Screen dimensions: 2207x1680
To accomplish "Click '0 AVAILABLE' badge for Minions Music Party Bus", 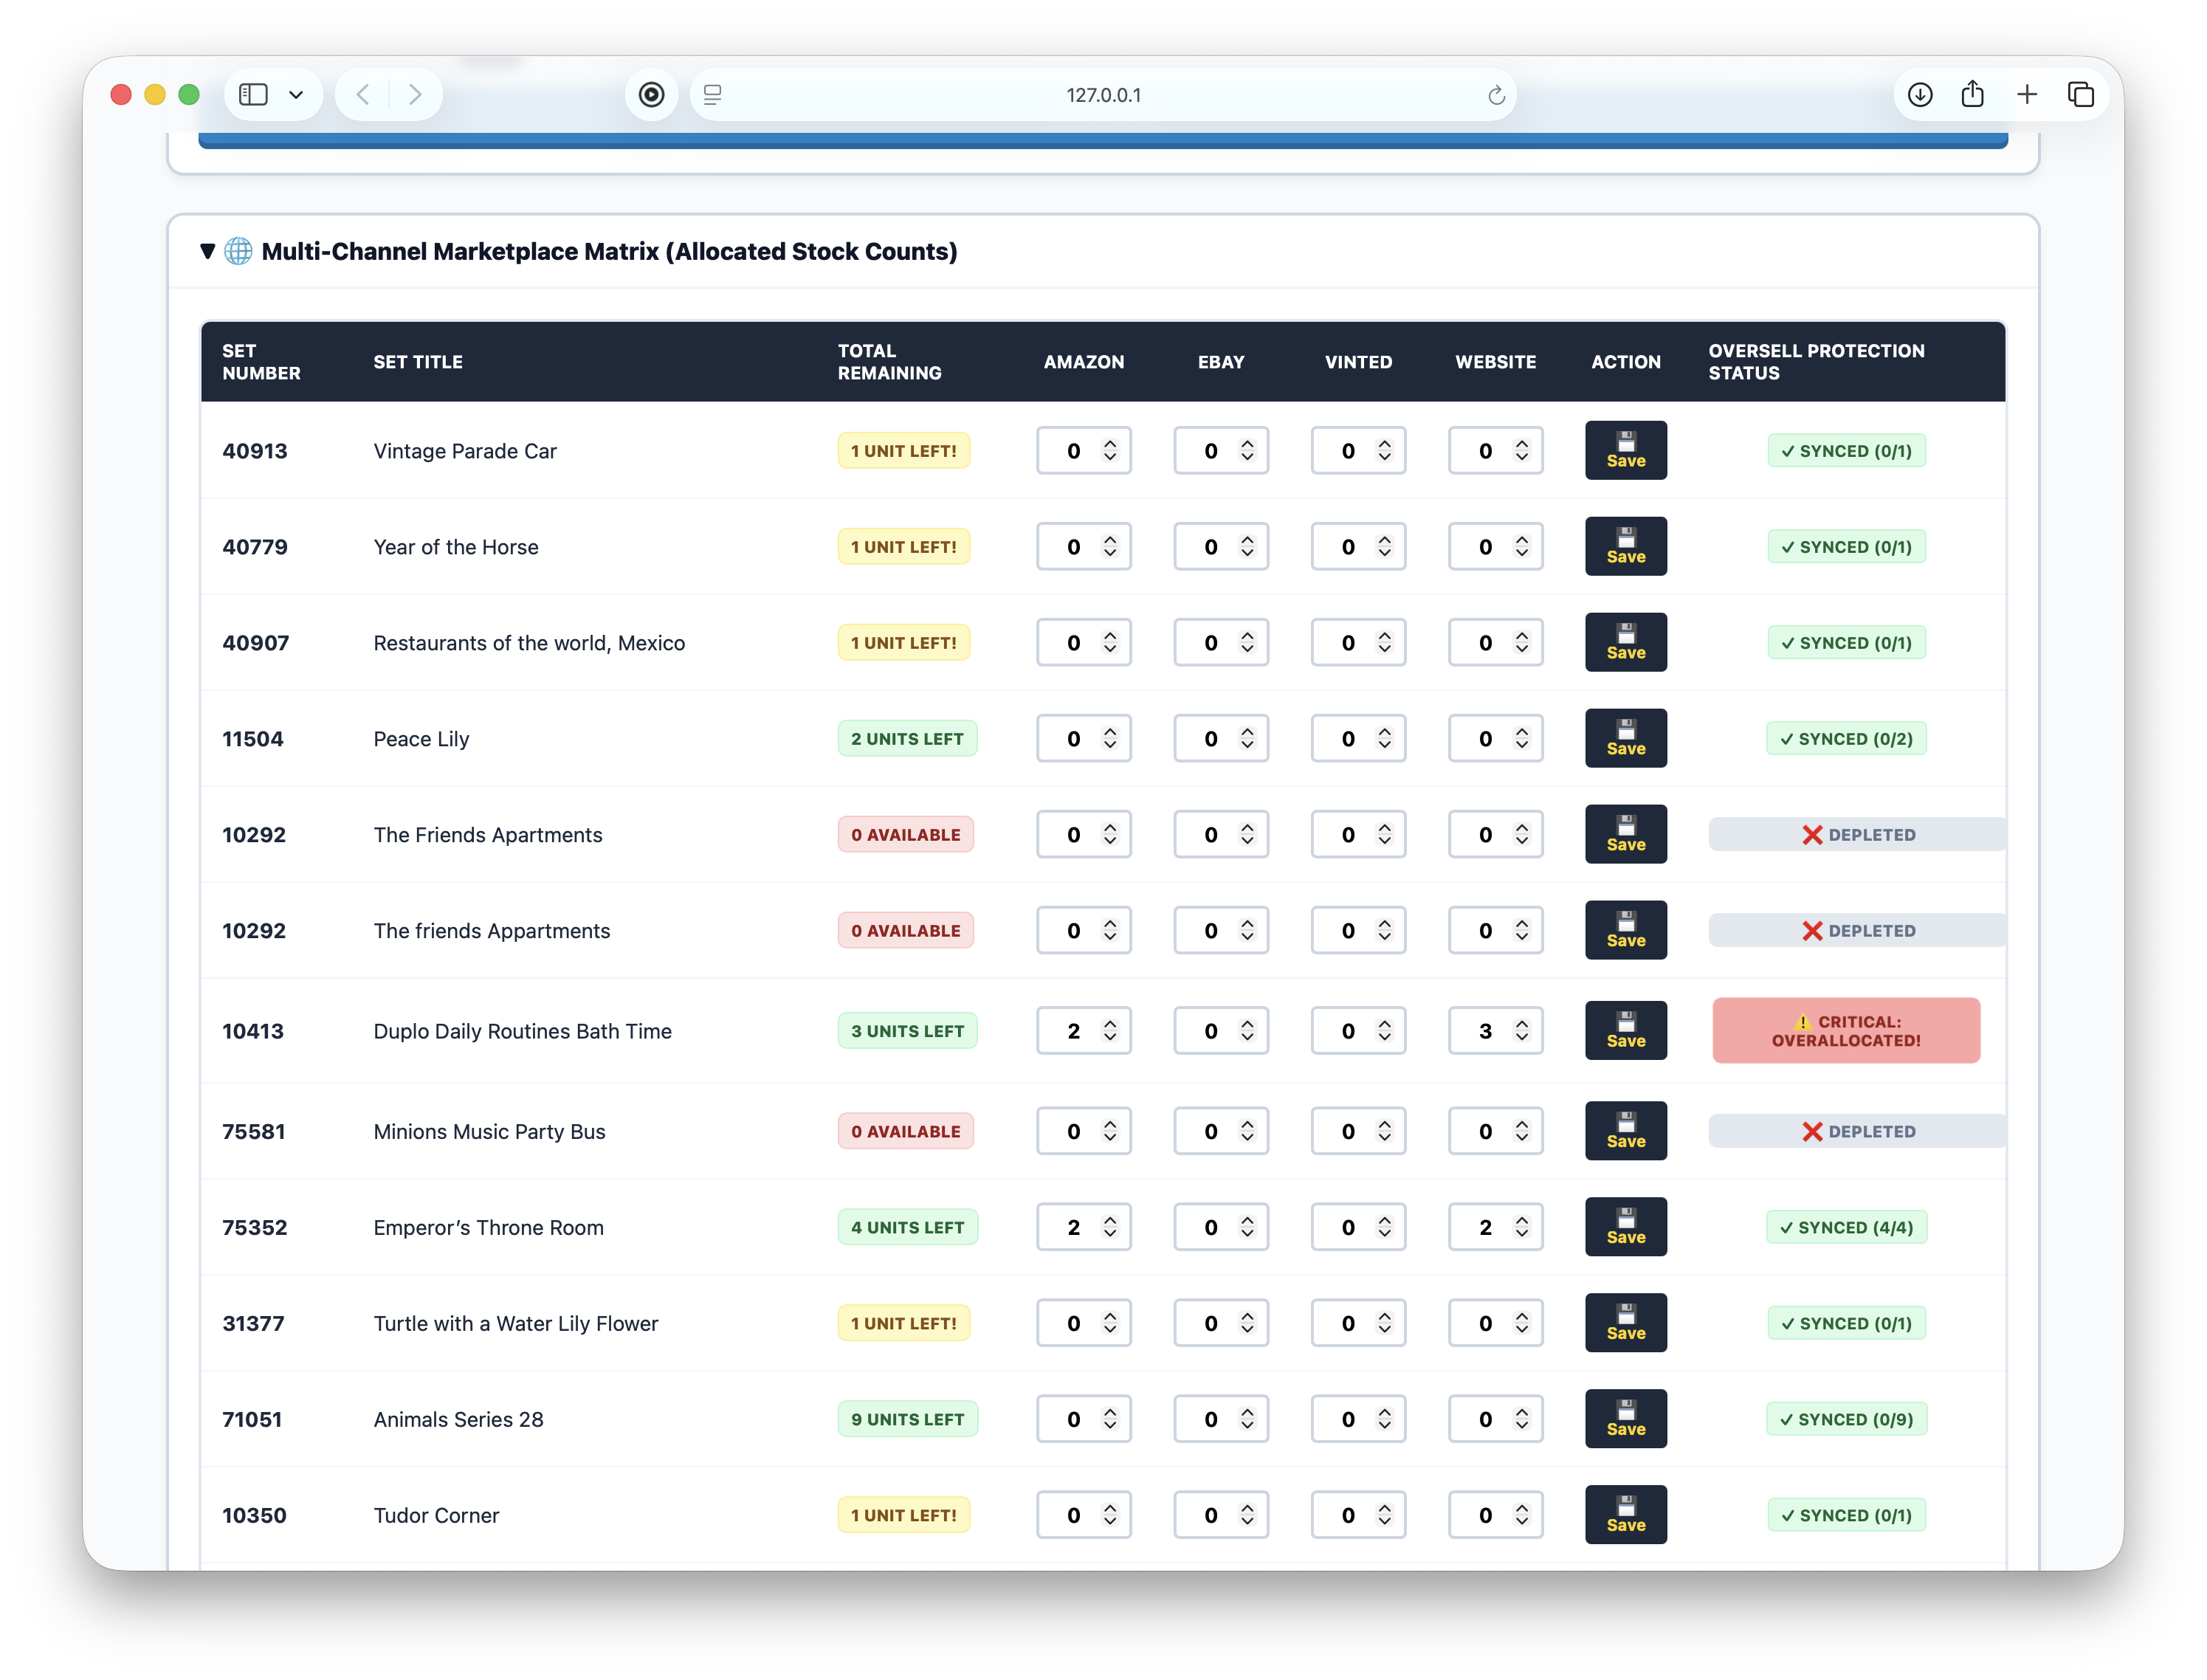I will (905, 1132).
